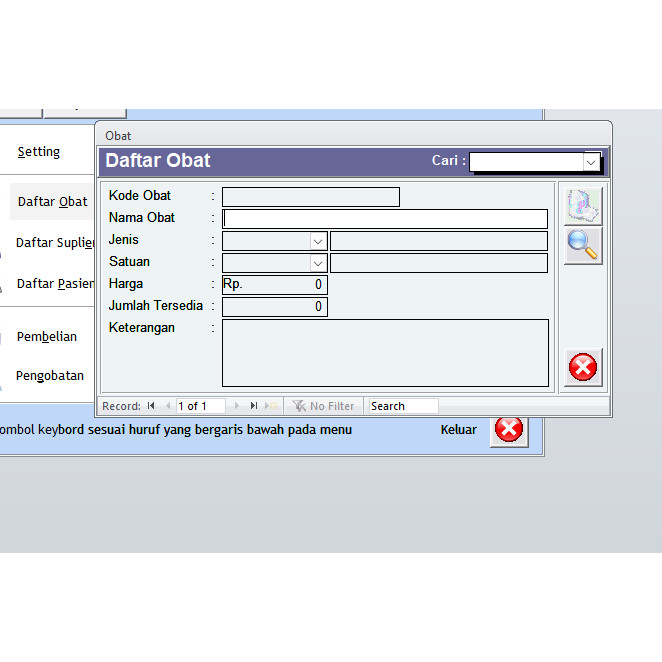
Task: Focus the Nama Obat text field
Action: click(x=385, y=219)
